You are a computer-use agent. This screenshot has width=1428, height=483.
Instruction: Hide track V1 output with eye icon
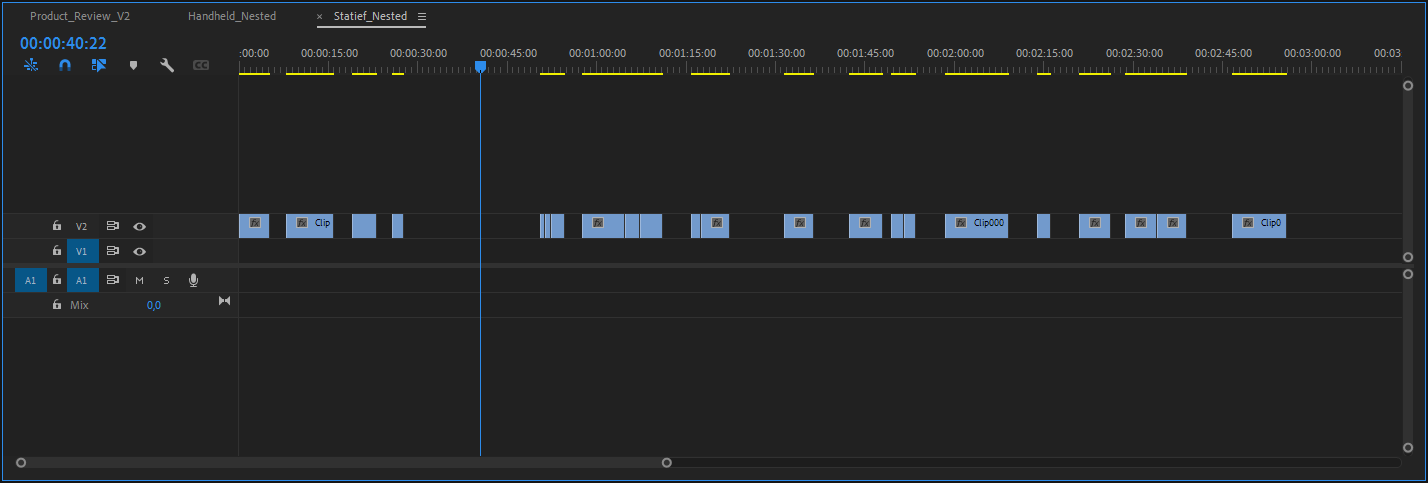(140, 251)
